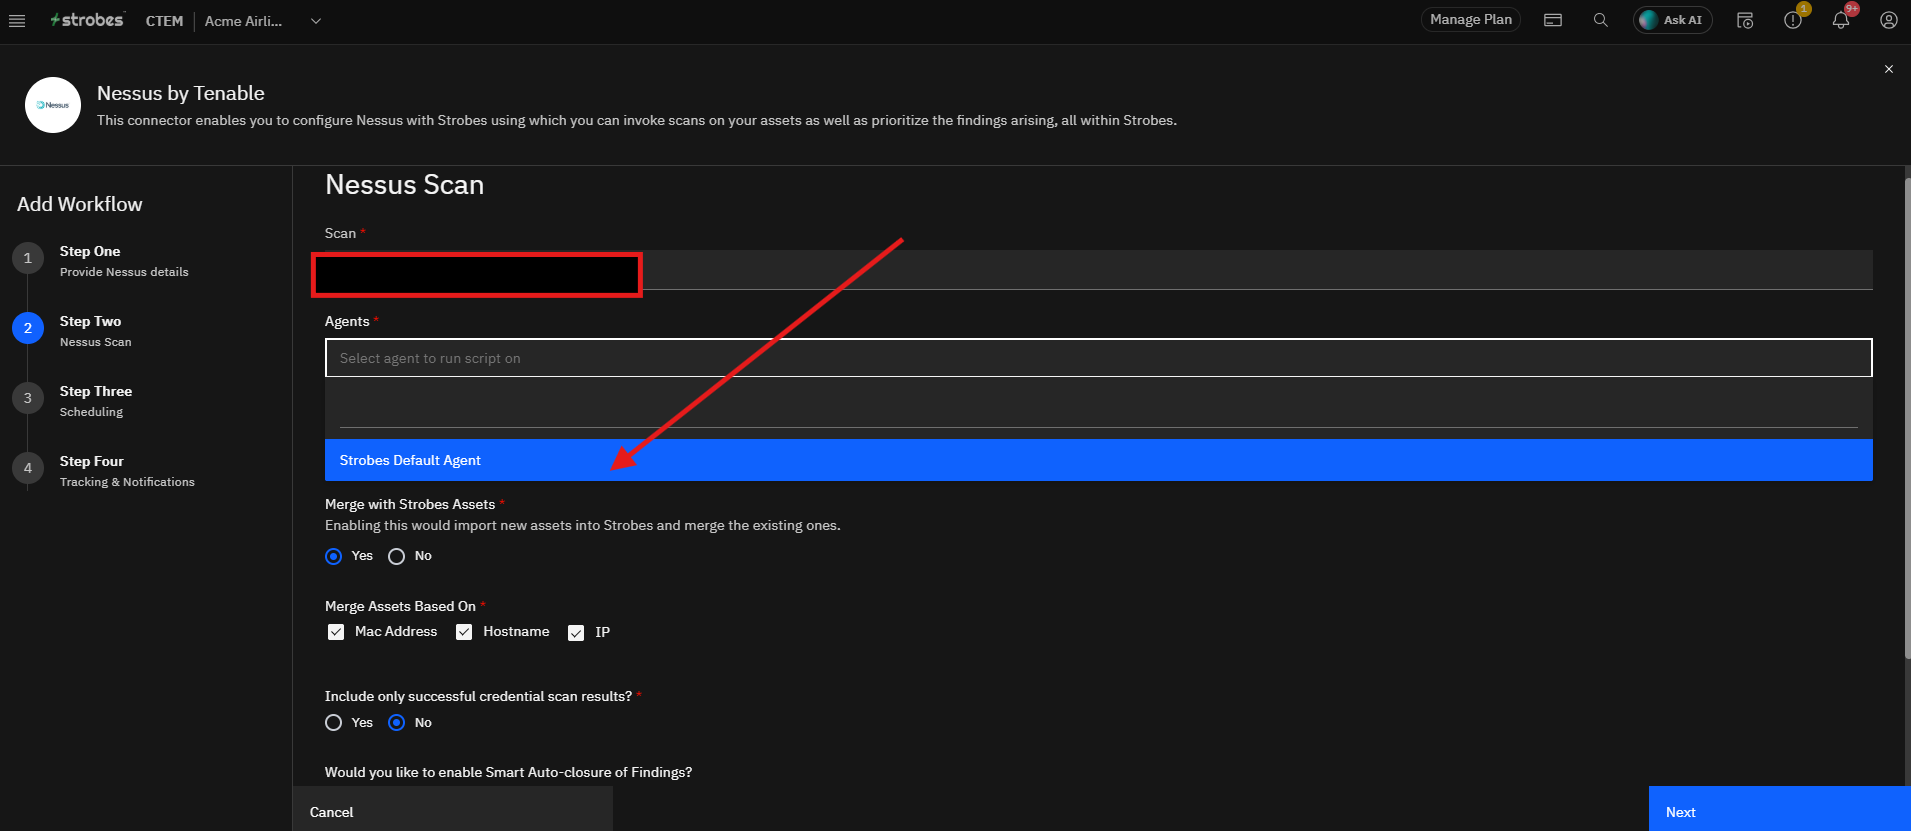The image size is (1911, 831).
Task: Open the alerts icon with yellow badge
Action: 1793,20
